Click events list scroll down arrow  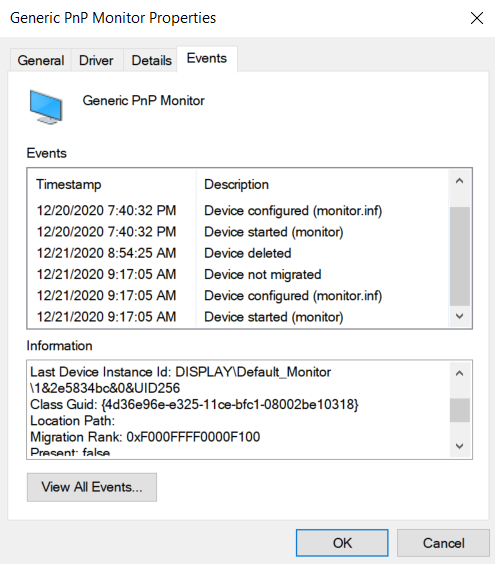click(x=459, y=316)
